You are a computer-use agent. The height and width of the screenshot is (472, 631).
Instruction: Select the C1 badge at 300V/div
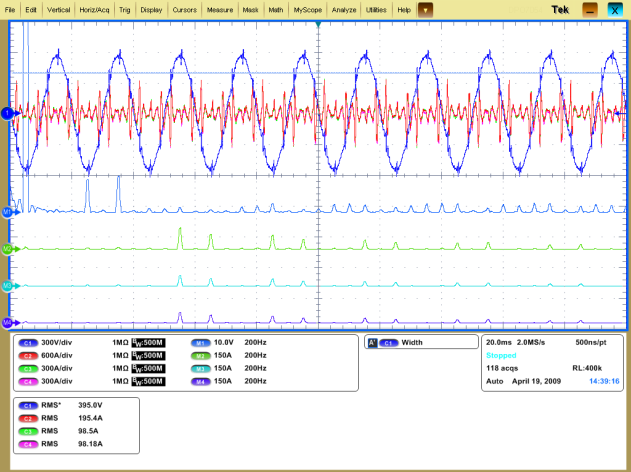[x=28, y=343]
